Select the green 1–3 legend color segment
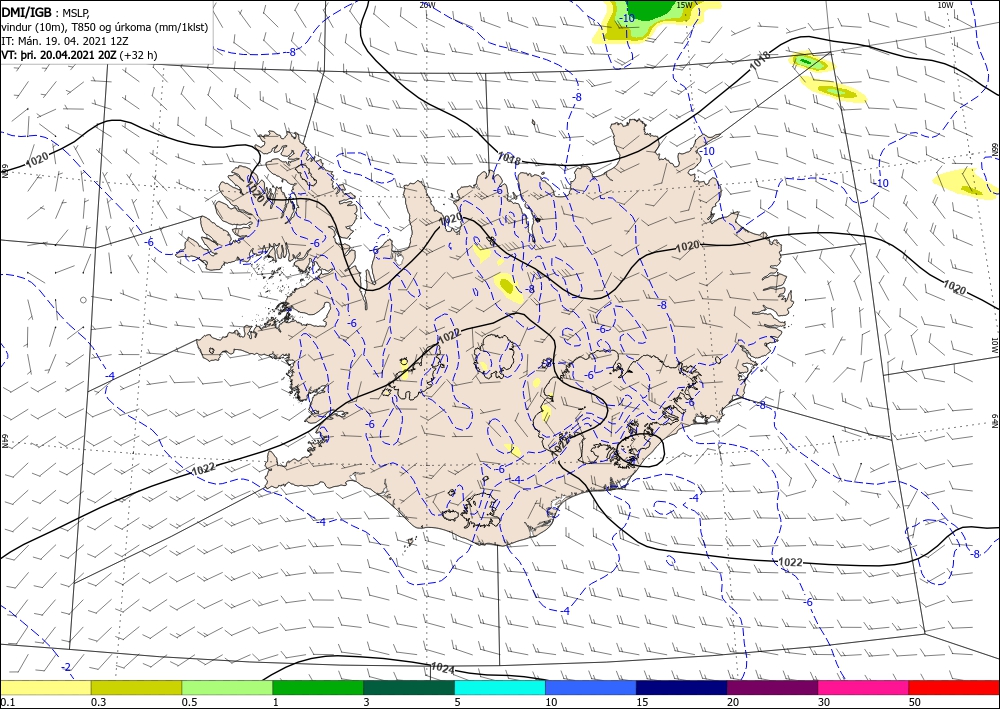The width and height of the screenshot is (1000, 709). coord(318,688)
